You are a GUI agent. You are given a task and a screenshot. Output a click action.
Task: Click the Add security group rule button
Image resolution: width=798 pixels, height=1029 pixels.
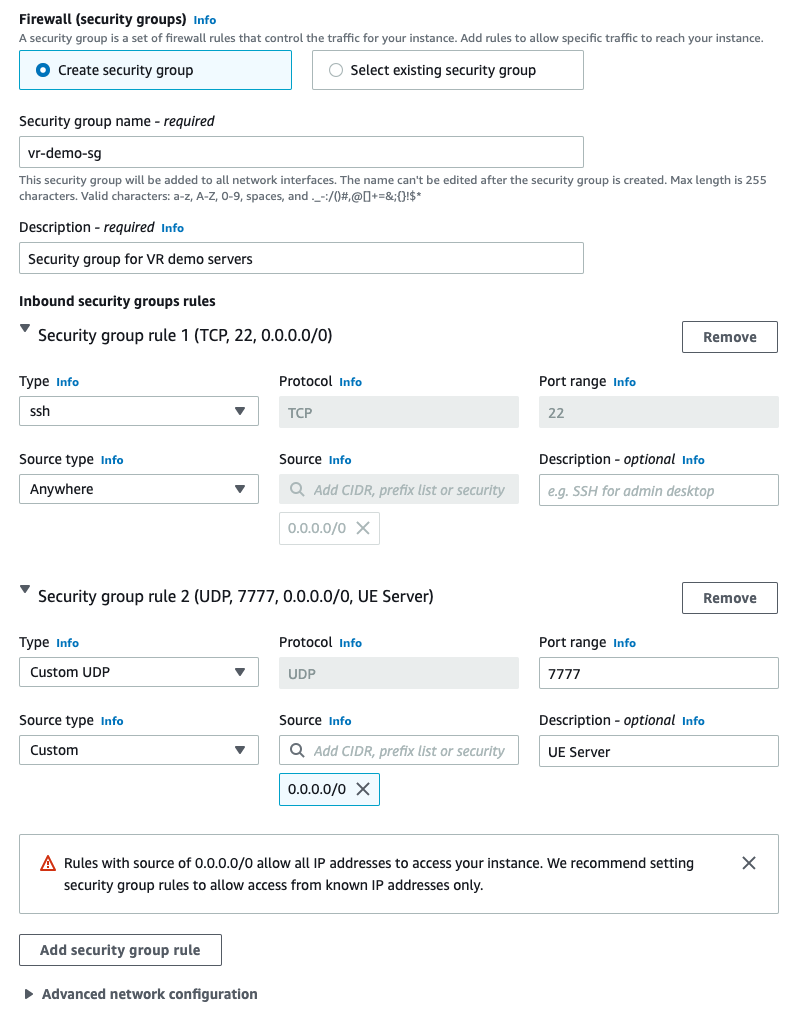tap(120, 950)
